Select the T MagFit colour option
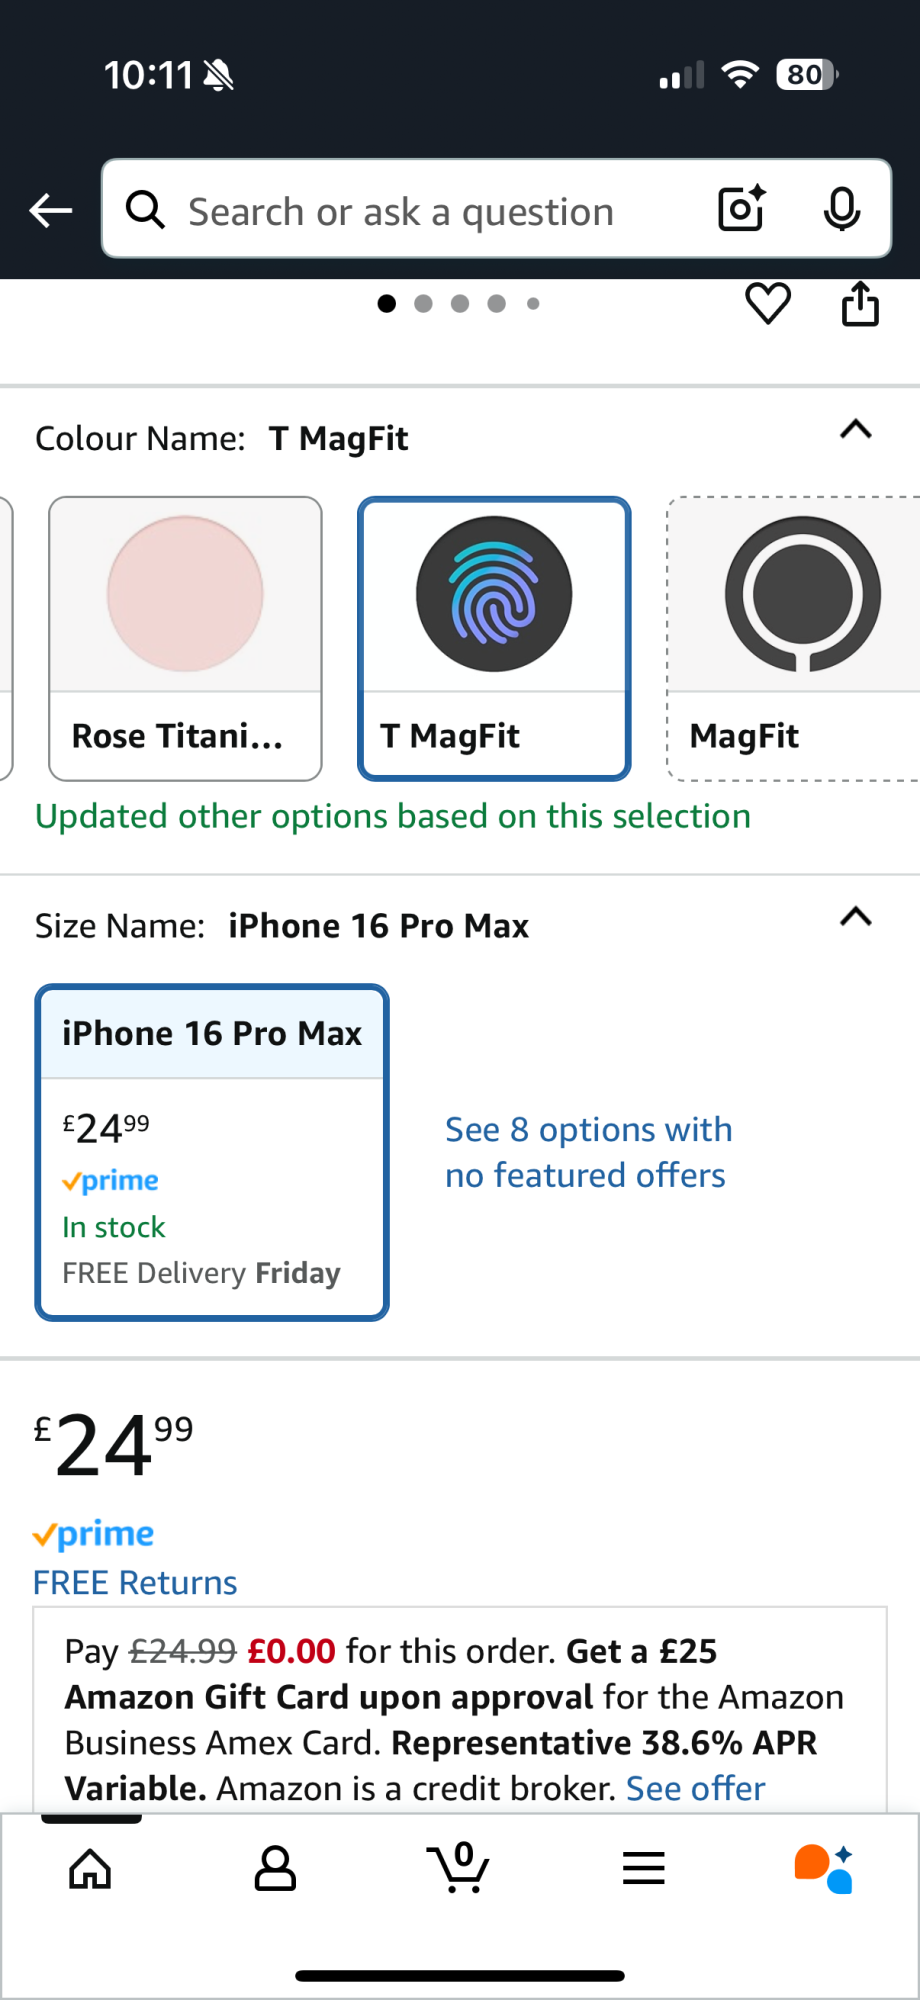Image resolution: width=920 pixels, height=2000 pixels. tap(494, 638)
